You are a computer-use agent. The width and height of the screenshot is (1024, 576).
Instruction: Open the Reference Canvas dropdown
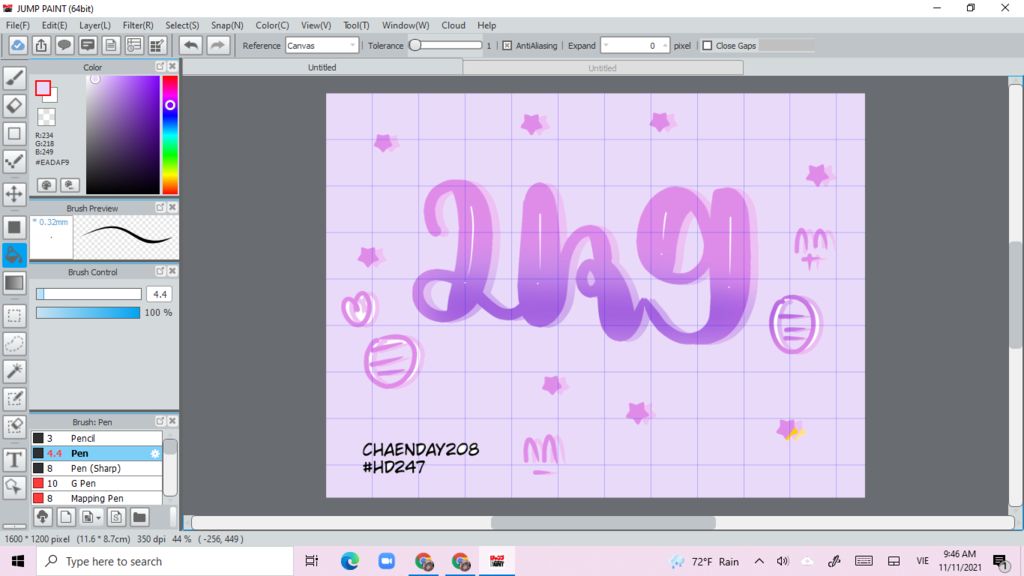pyautogui.click(x=322, y=46)
